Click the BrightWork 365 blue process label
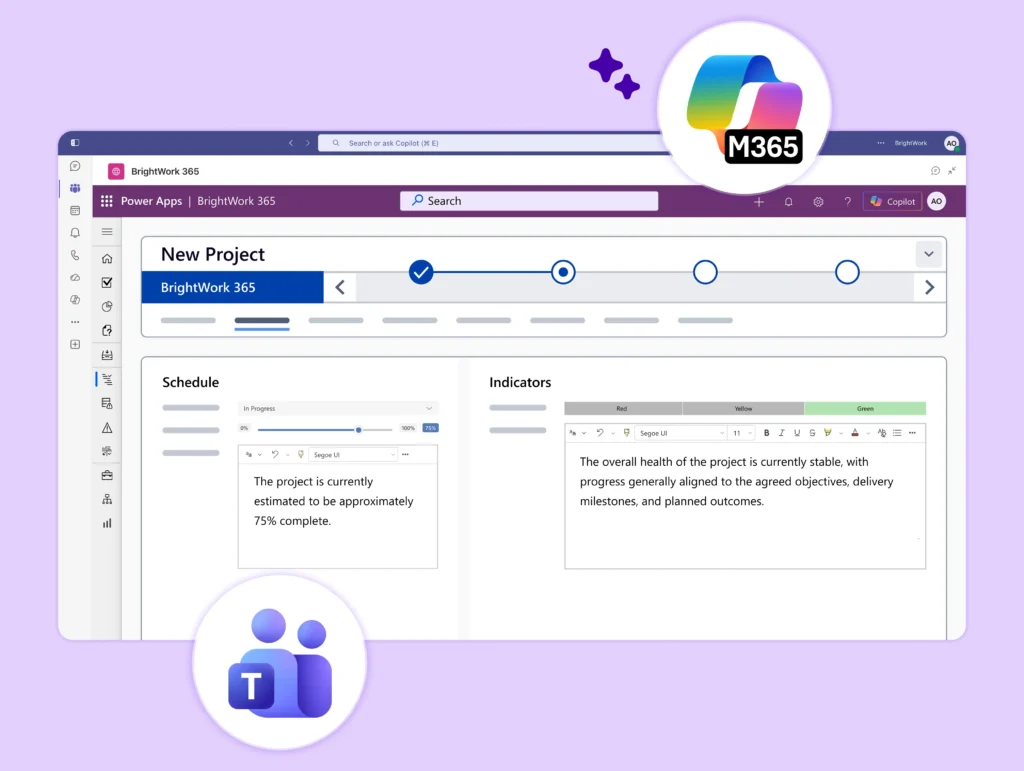 click(x=232, y=287)
